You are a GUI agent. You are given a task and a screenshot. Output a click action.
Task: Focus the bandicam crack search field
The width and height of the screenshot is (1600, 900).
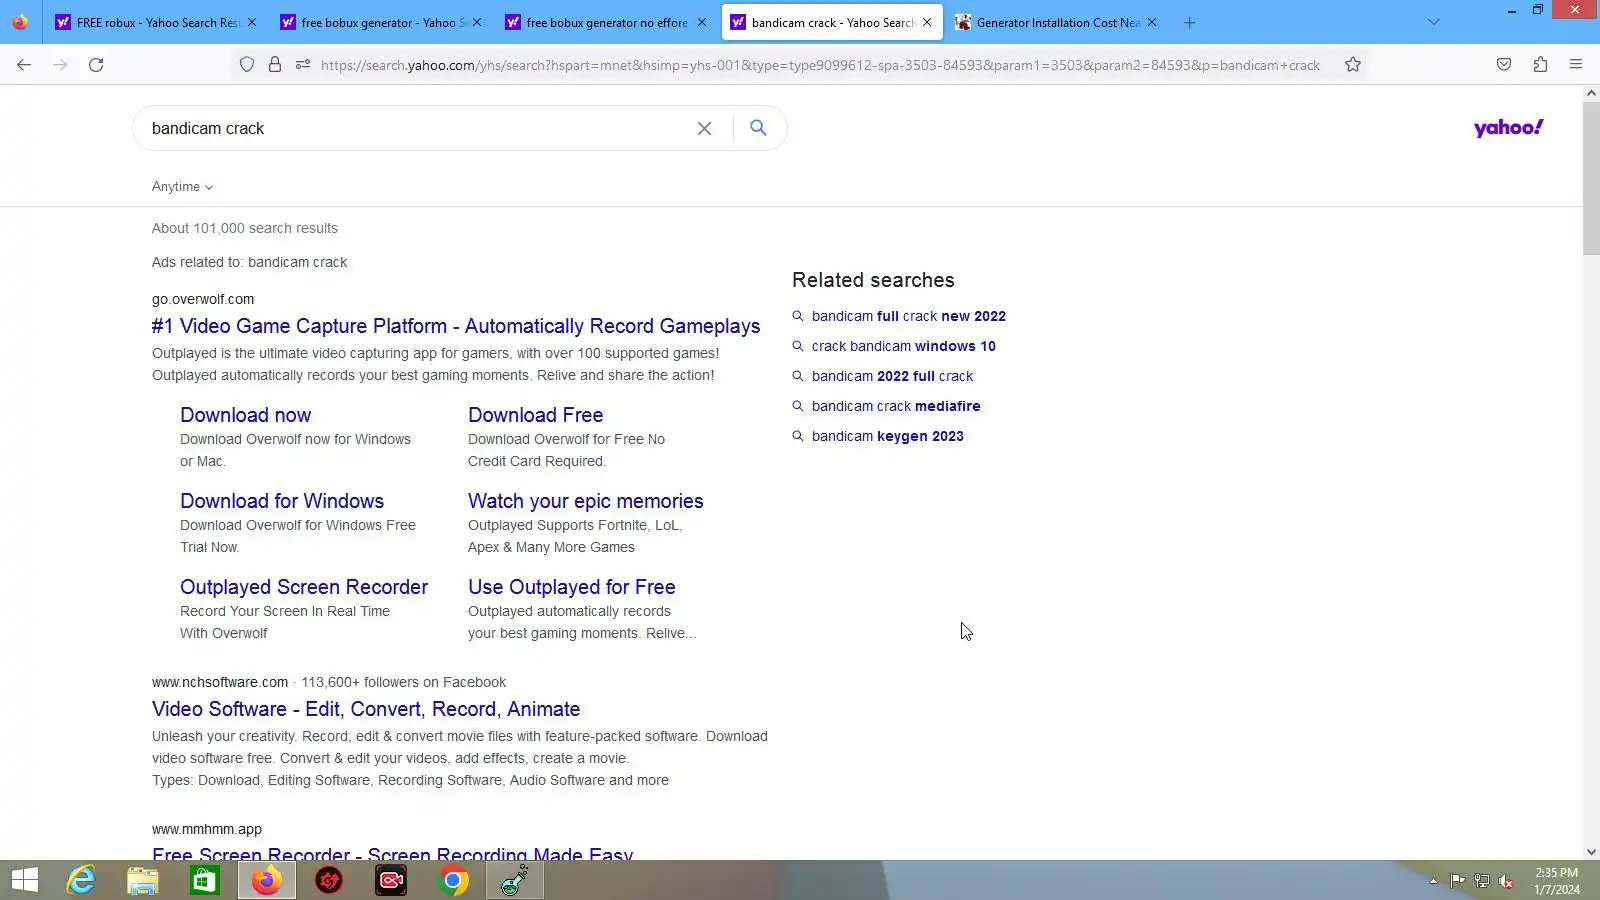click(x=415, y=128)
